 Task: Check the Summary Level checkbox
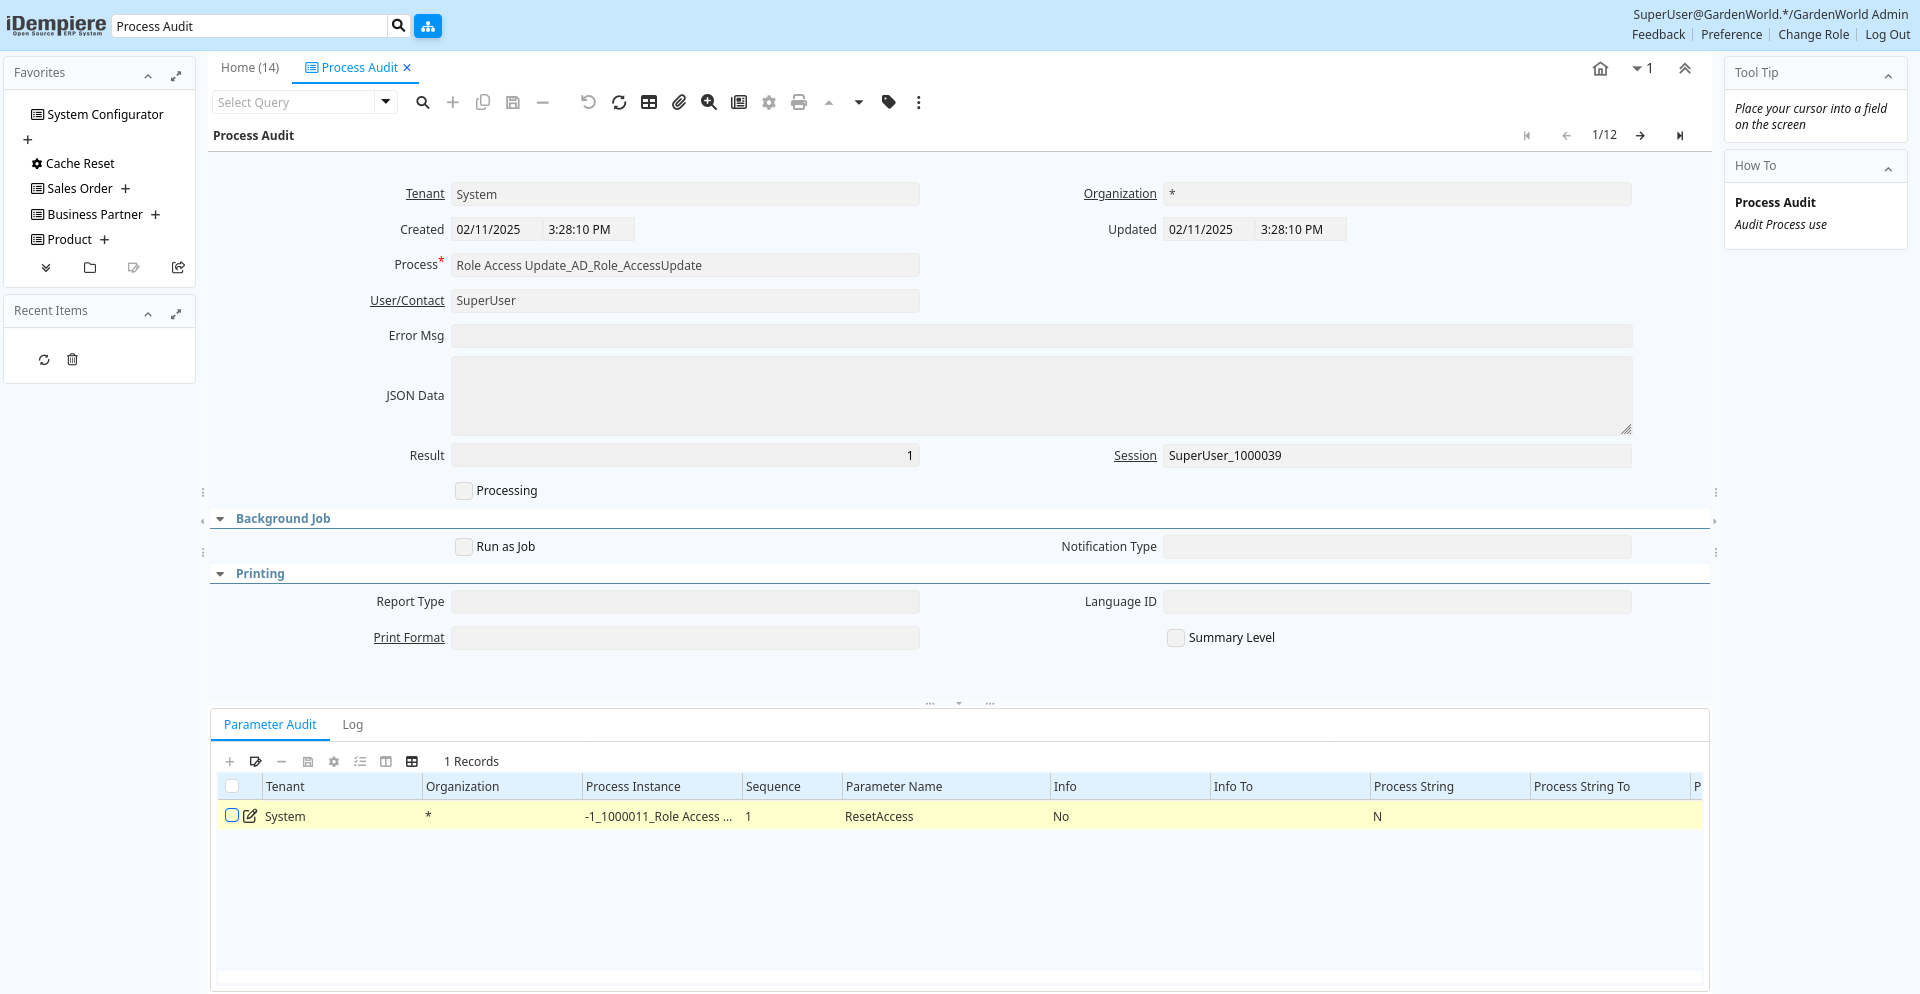point(1176,638)
